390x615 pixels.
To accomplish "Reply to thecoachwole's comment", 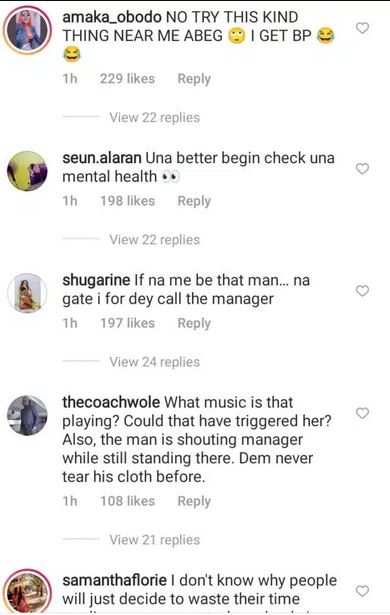I will point(194,501).
